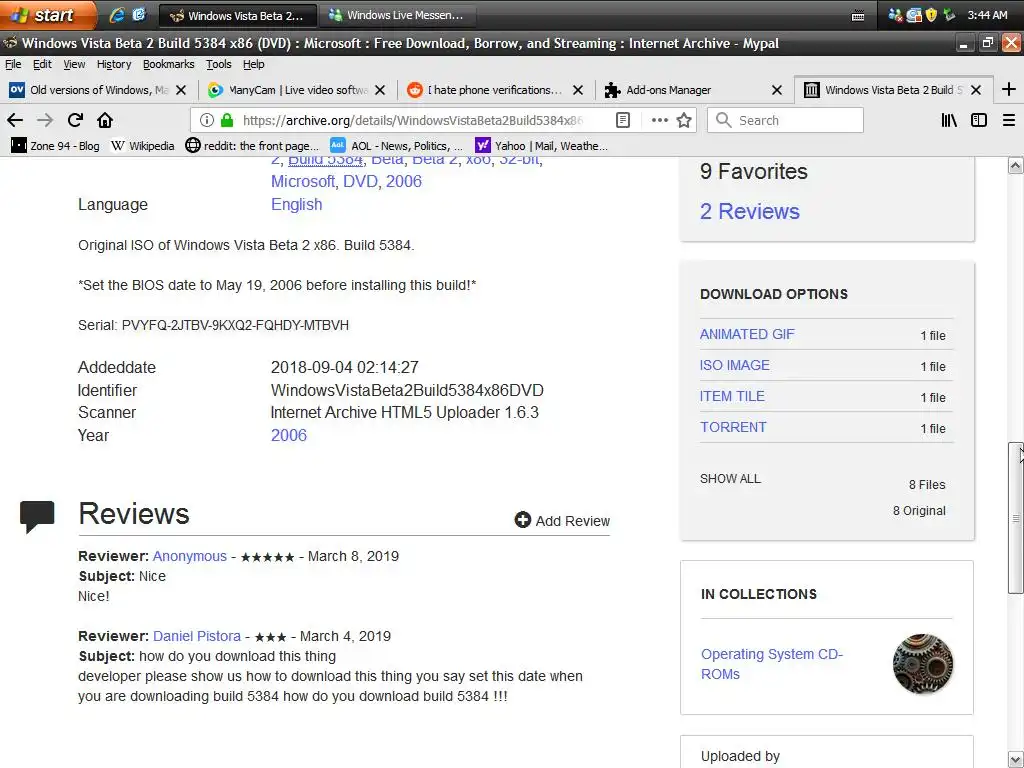Download the ANIMATED GIF option
The width and height of the screenshot is (1024, 768).
747,334
